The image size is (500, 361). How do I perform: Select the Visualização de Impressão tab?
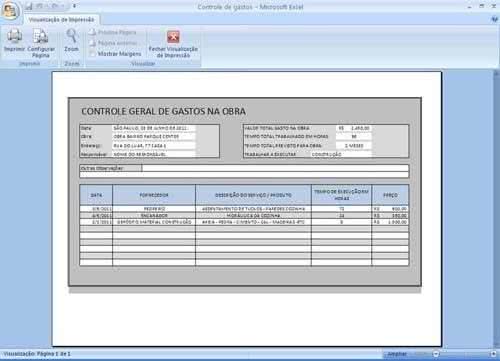pyautogui.click(x=61, y=20)
